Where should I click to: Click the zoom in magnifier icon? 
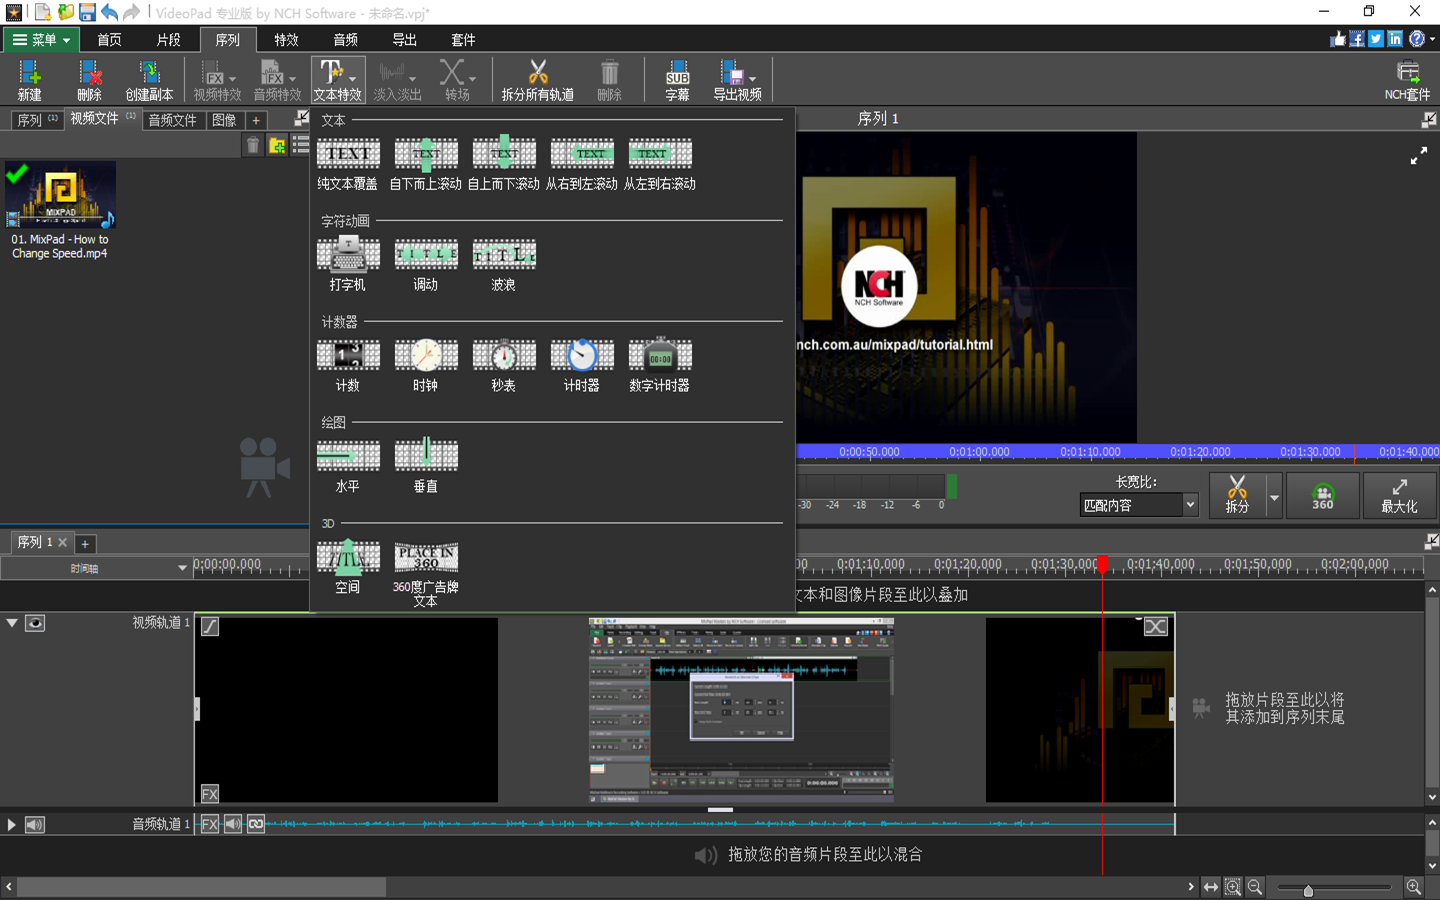(1413, 887)
